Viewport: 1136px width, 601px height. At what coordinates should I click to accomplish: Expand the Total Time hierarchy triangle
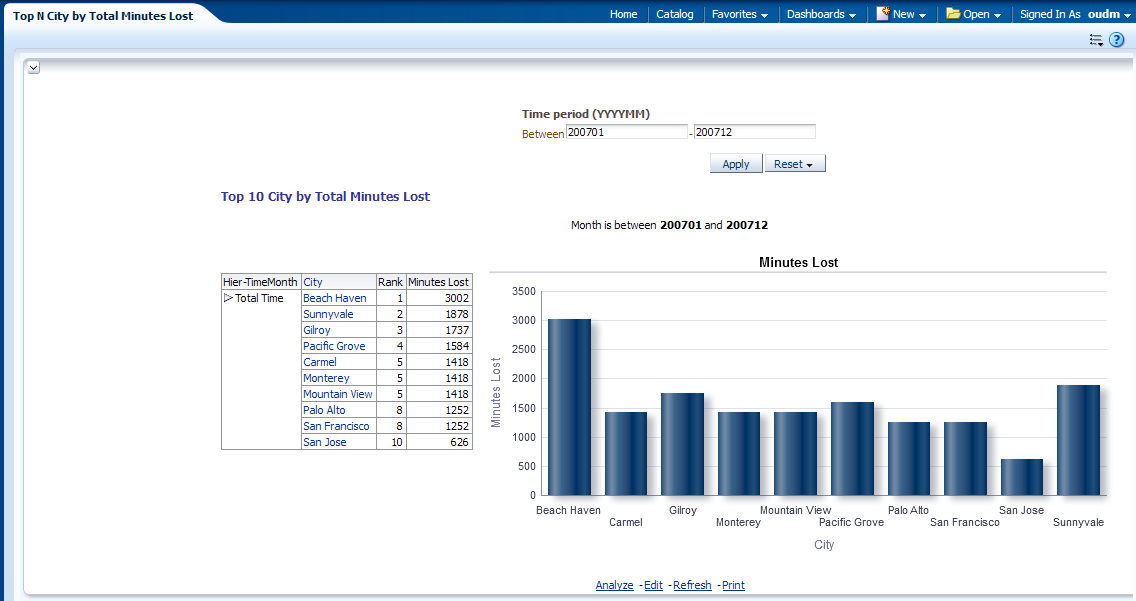point(227,298)
